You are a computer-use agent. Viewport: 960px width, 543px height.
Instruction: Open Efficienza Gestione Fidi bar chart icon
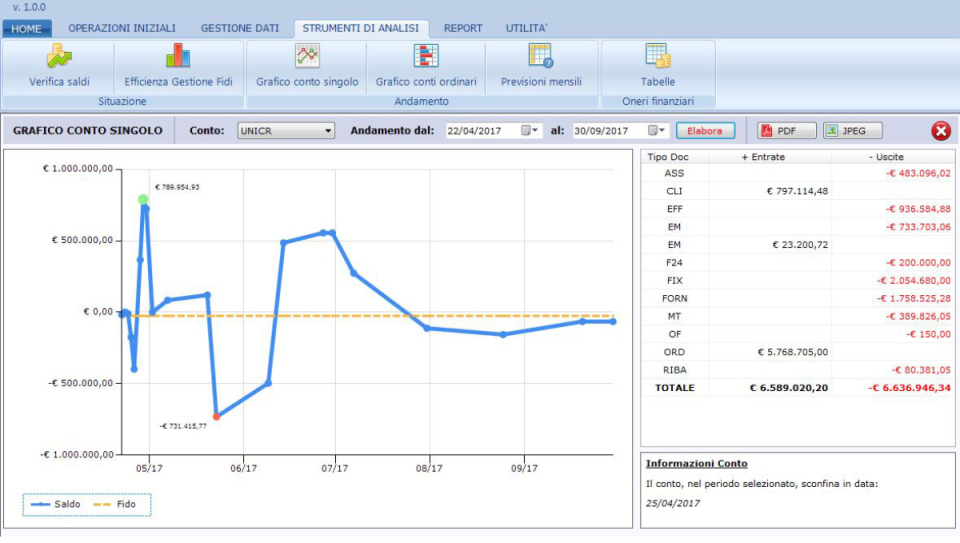[178, 56]
